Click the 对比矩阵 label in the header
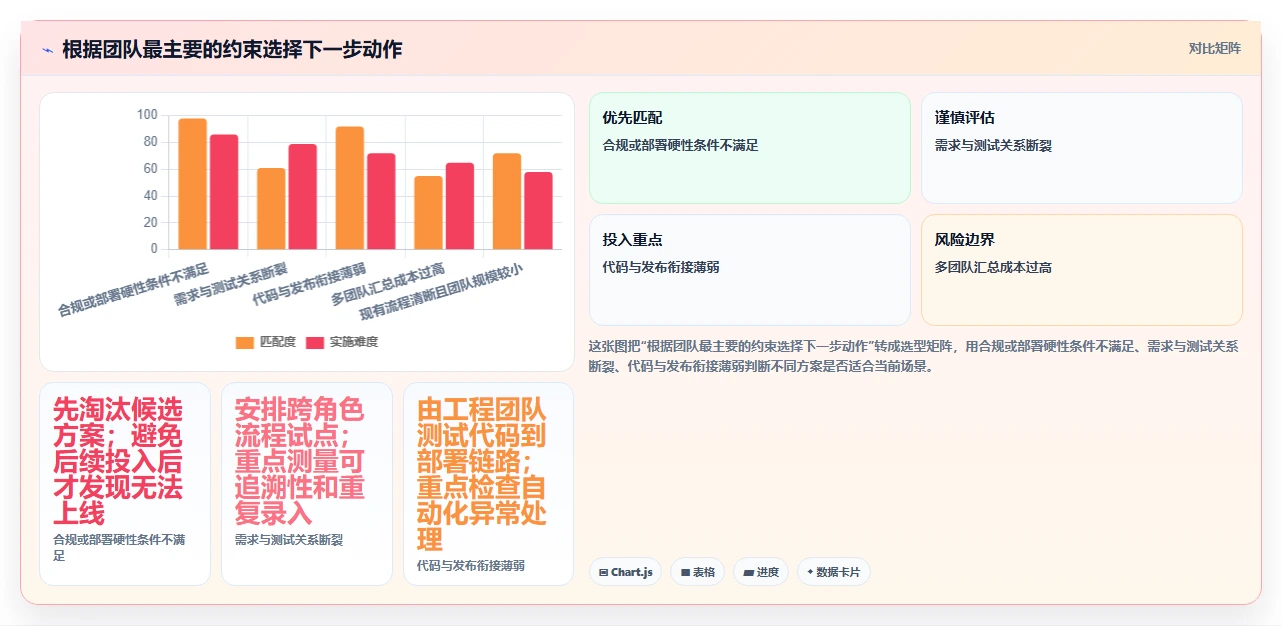Viewport: 1282px width, 626px height. 1214,48
